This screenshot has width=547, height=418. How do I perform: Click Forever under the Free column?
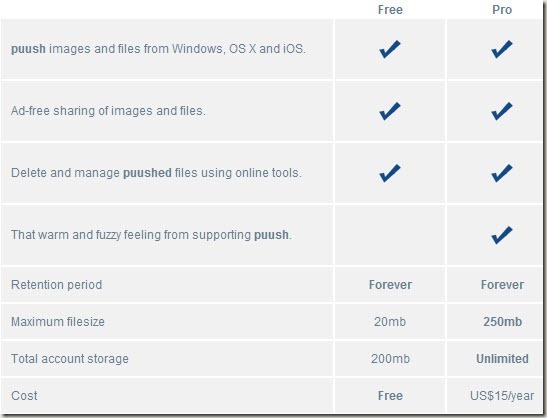tap(390, 285)
